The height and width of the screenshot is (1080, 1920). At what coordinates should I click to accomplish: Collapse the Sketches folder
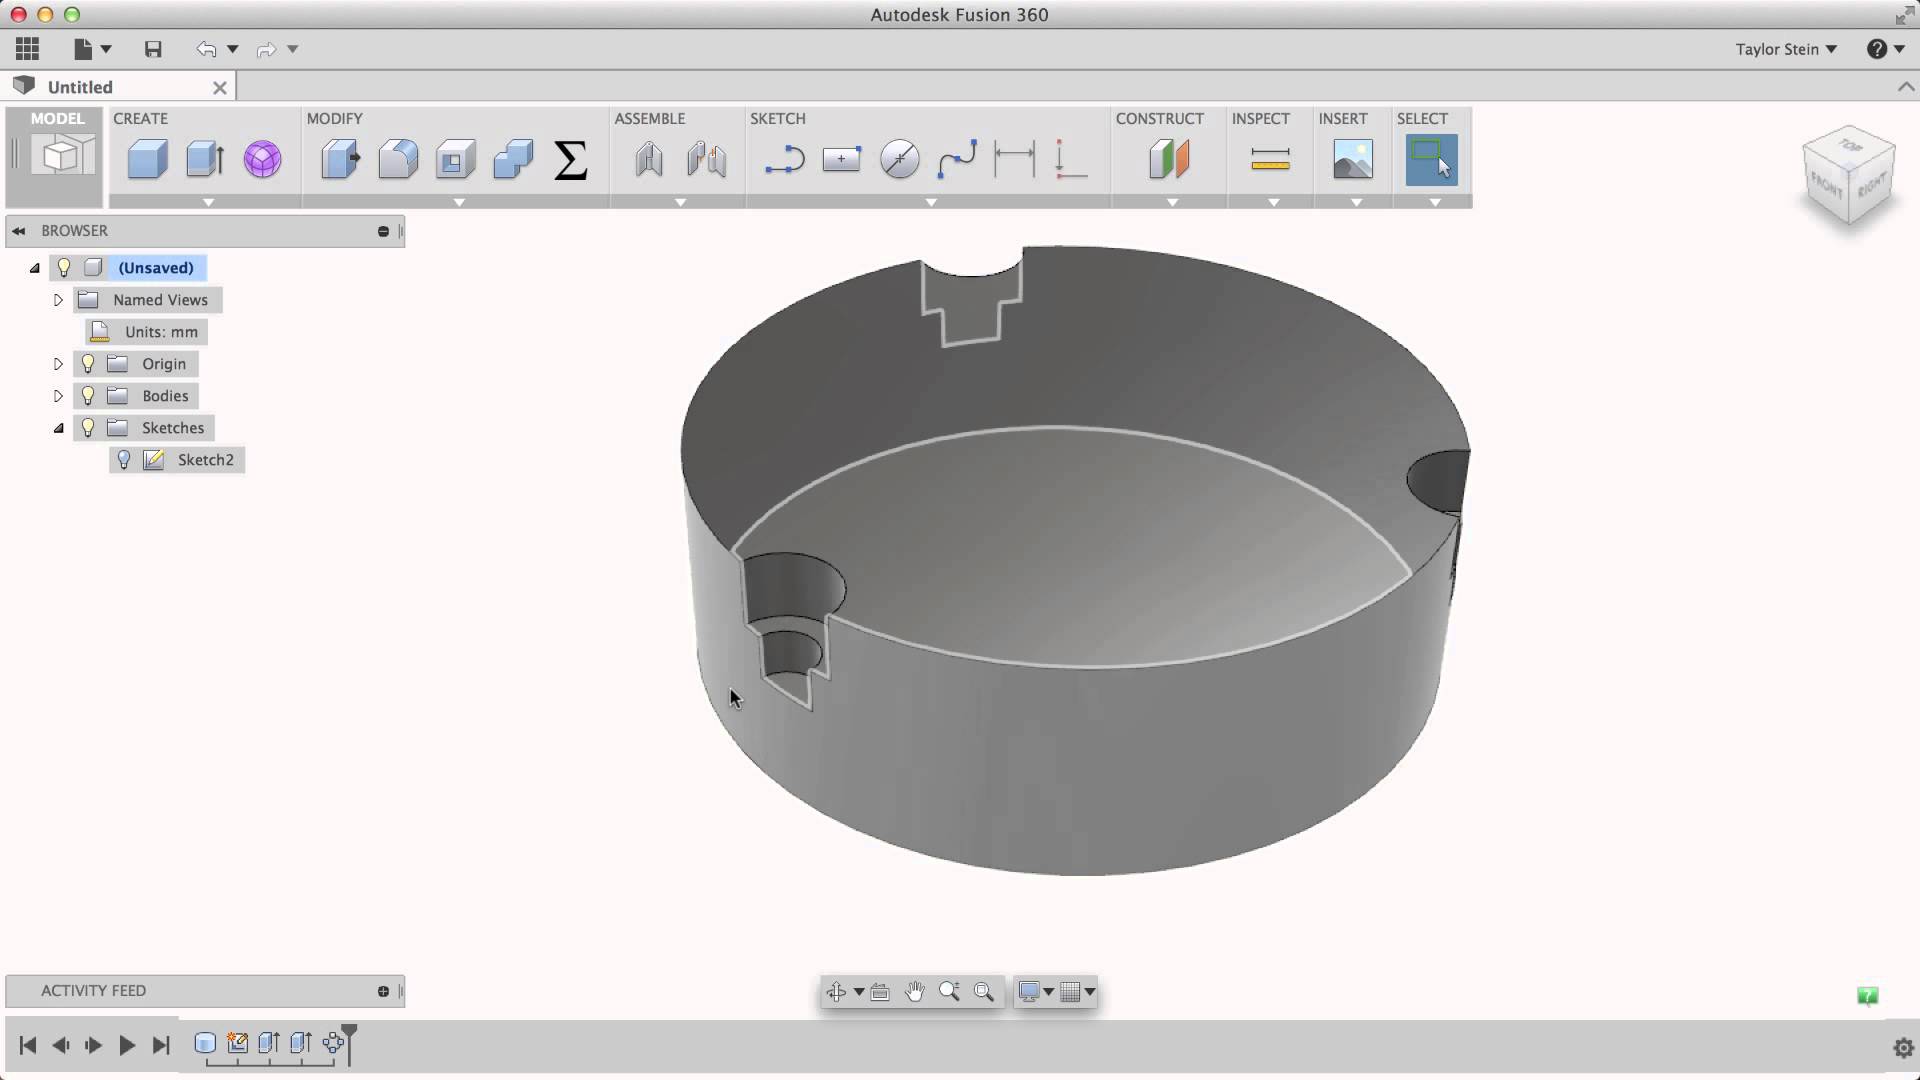pyautogui.click(x=58, y=427)
